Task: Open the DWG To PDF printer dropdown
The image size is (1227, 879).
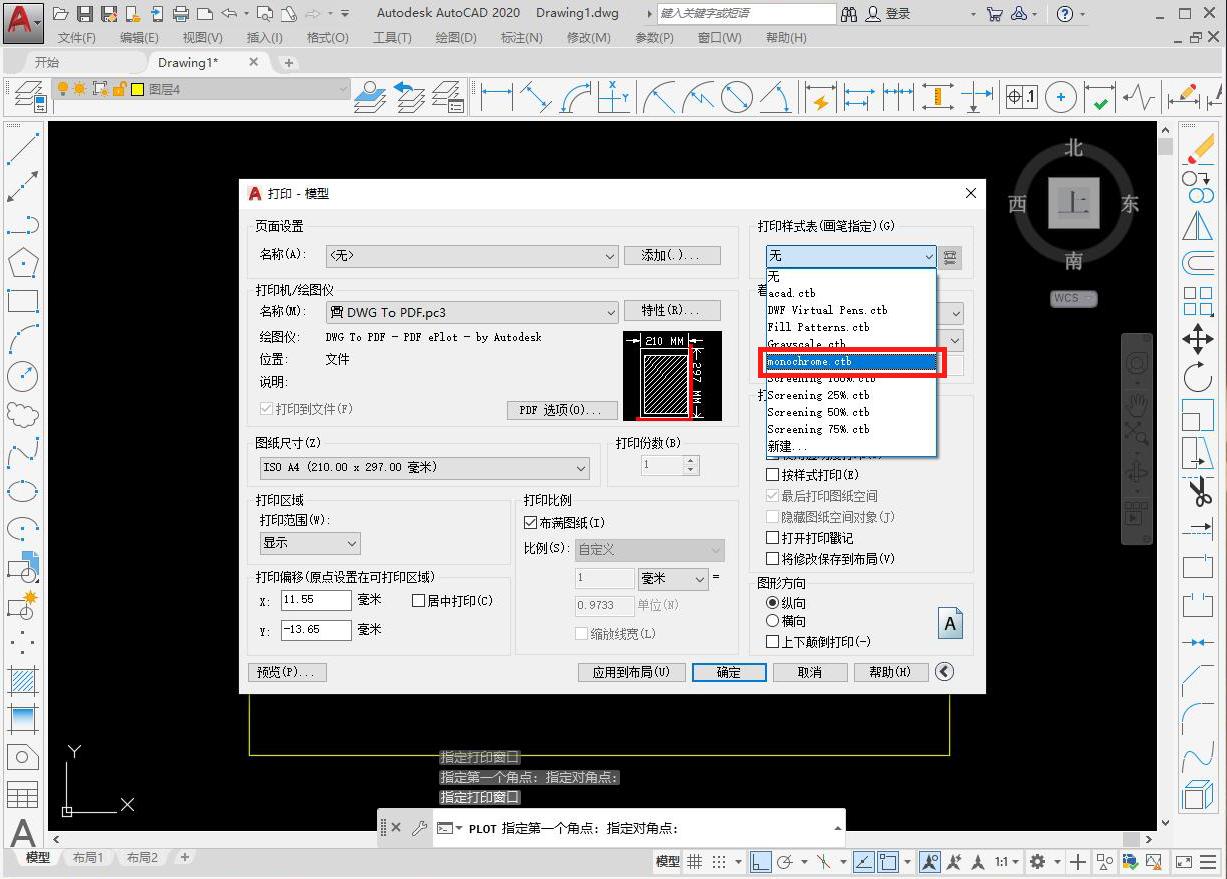Action: tap(612, 311)
